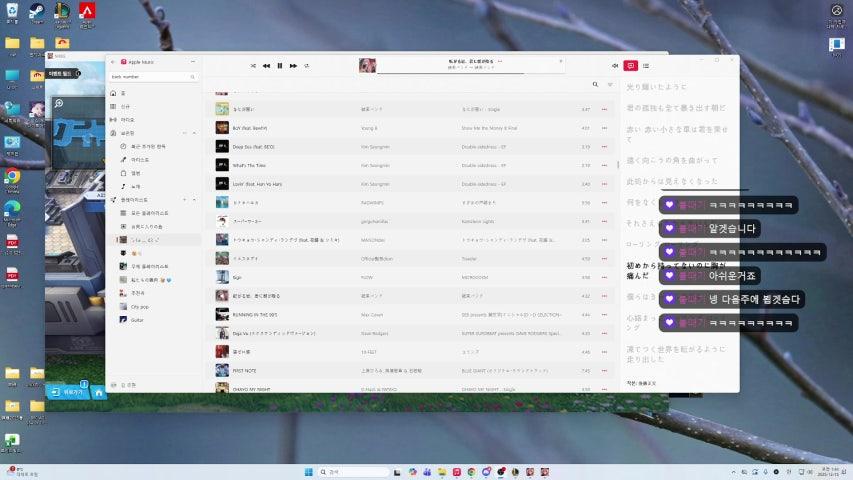Open more options for the FIRST NOTE track

click(604, 370)
